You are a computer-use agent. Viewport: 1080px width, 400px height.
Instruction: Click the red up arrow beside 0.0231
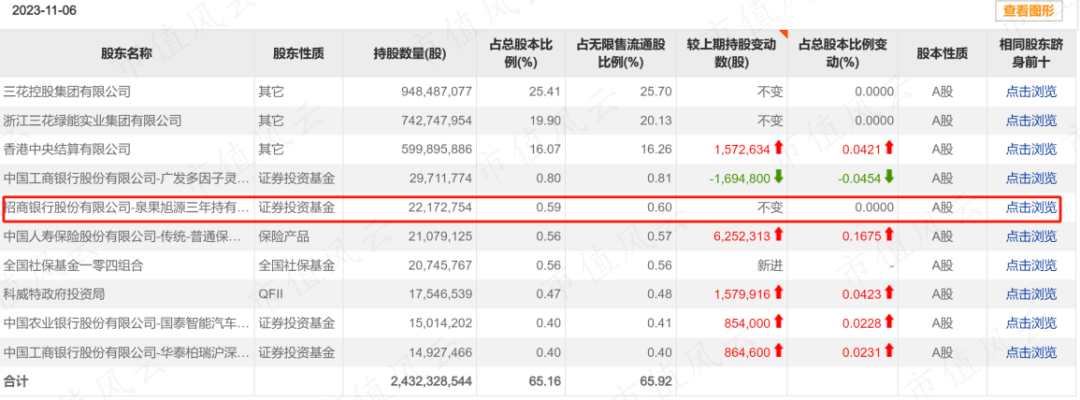(x=889, y=352)
